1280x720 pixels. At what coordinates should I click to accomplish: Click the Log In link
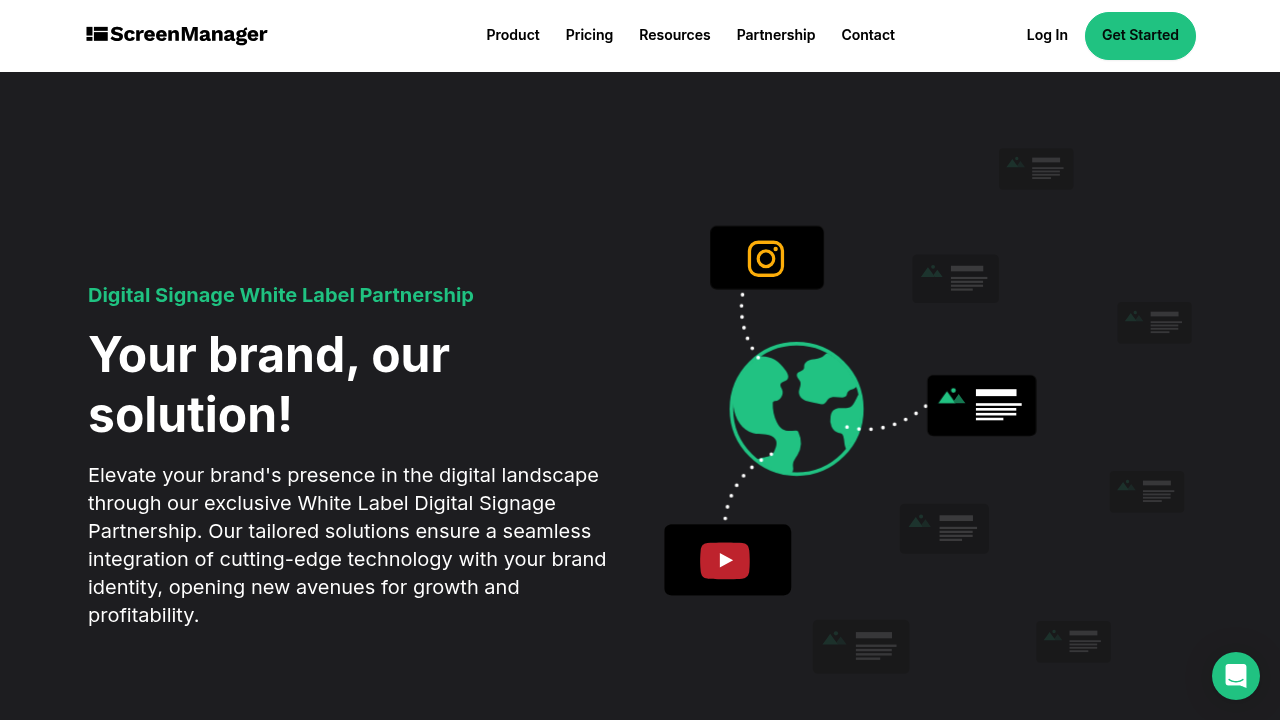[x=1047, y=35]
